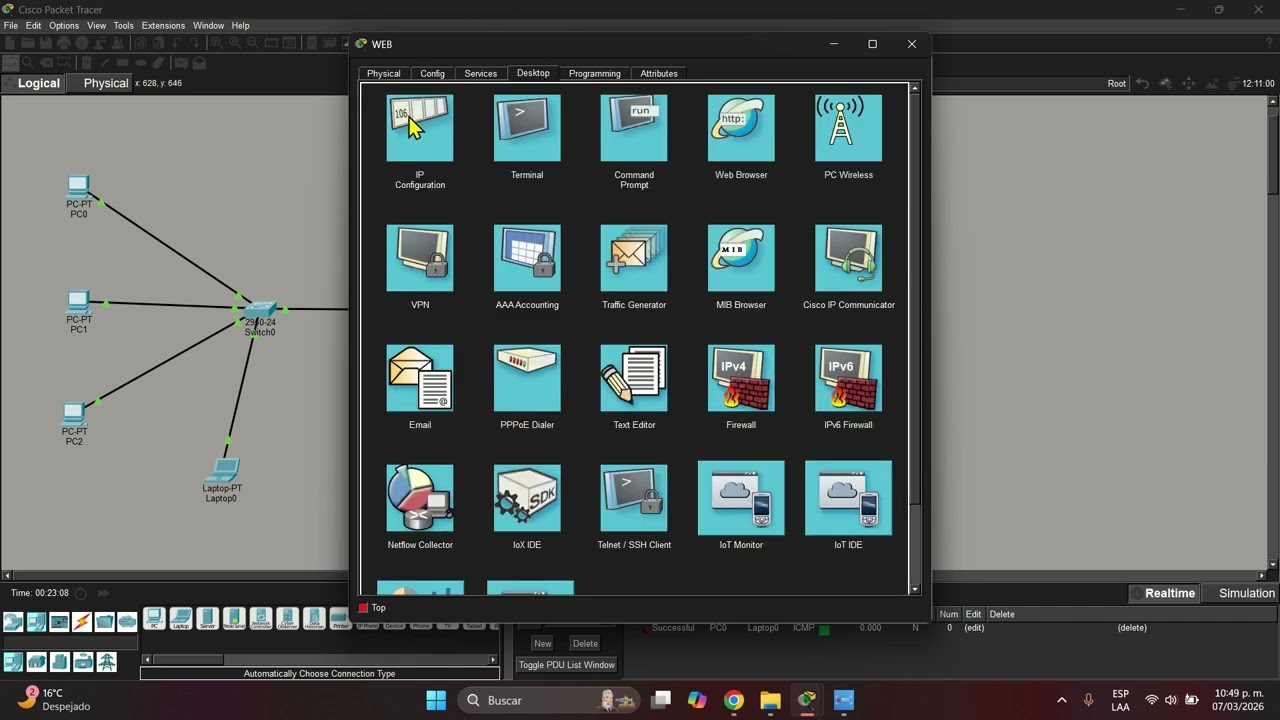The height and width of the screenshot is (720, 1280).
Task: Open the PPPoE Dialer
Action: click(527, 378)
